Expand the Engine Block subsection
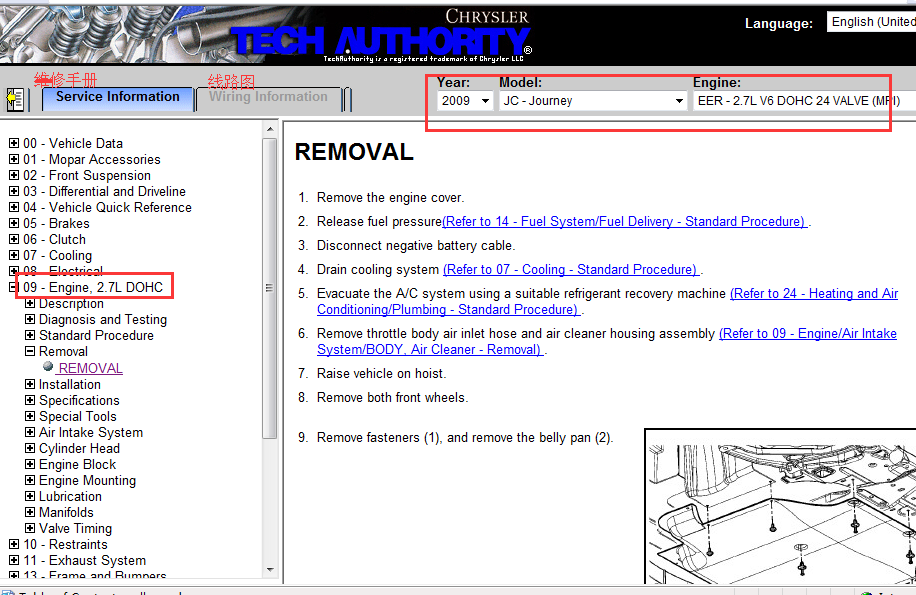Viewport: 916px width, 595px height. tap(30, 464)
